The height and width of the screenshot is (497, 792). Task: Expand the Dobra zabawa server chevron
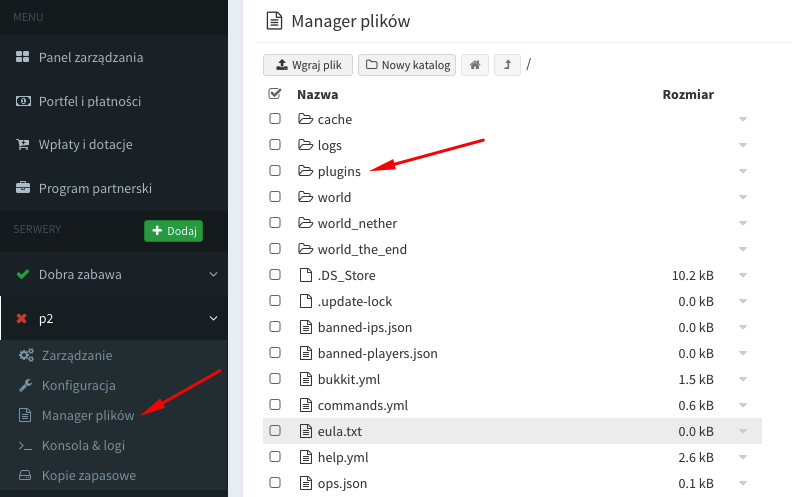[213, 274]
